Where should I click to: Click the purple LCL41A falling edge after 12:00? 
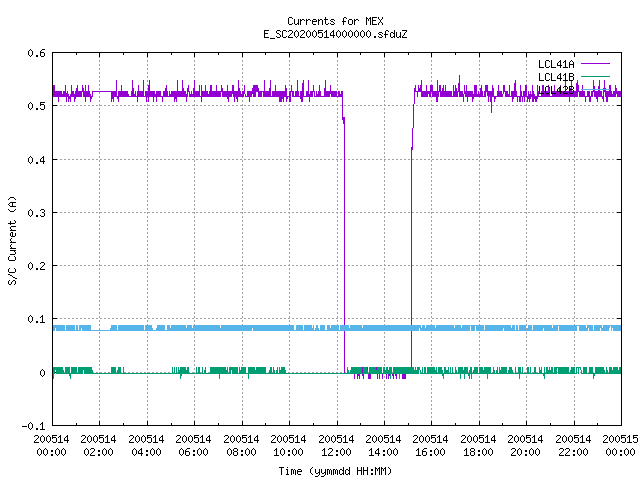344,245
